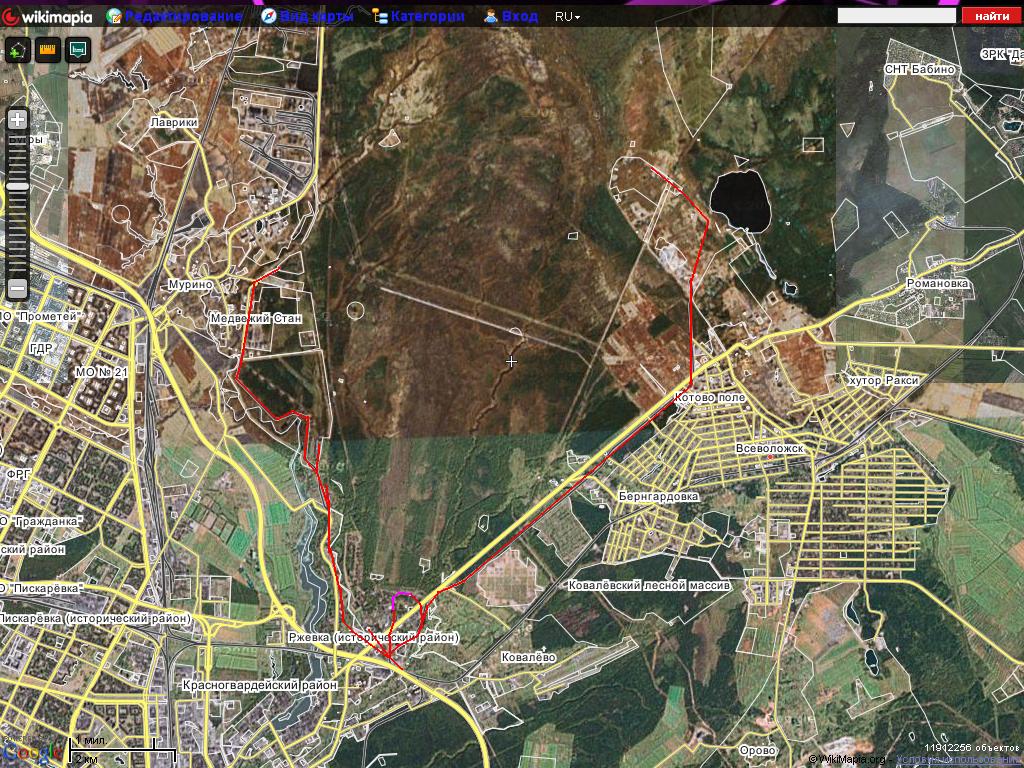The image size is (1024, 768).
Task: Click the Всеволожск place label on map
Action: (x=769, y=449)
